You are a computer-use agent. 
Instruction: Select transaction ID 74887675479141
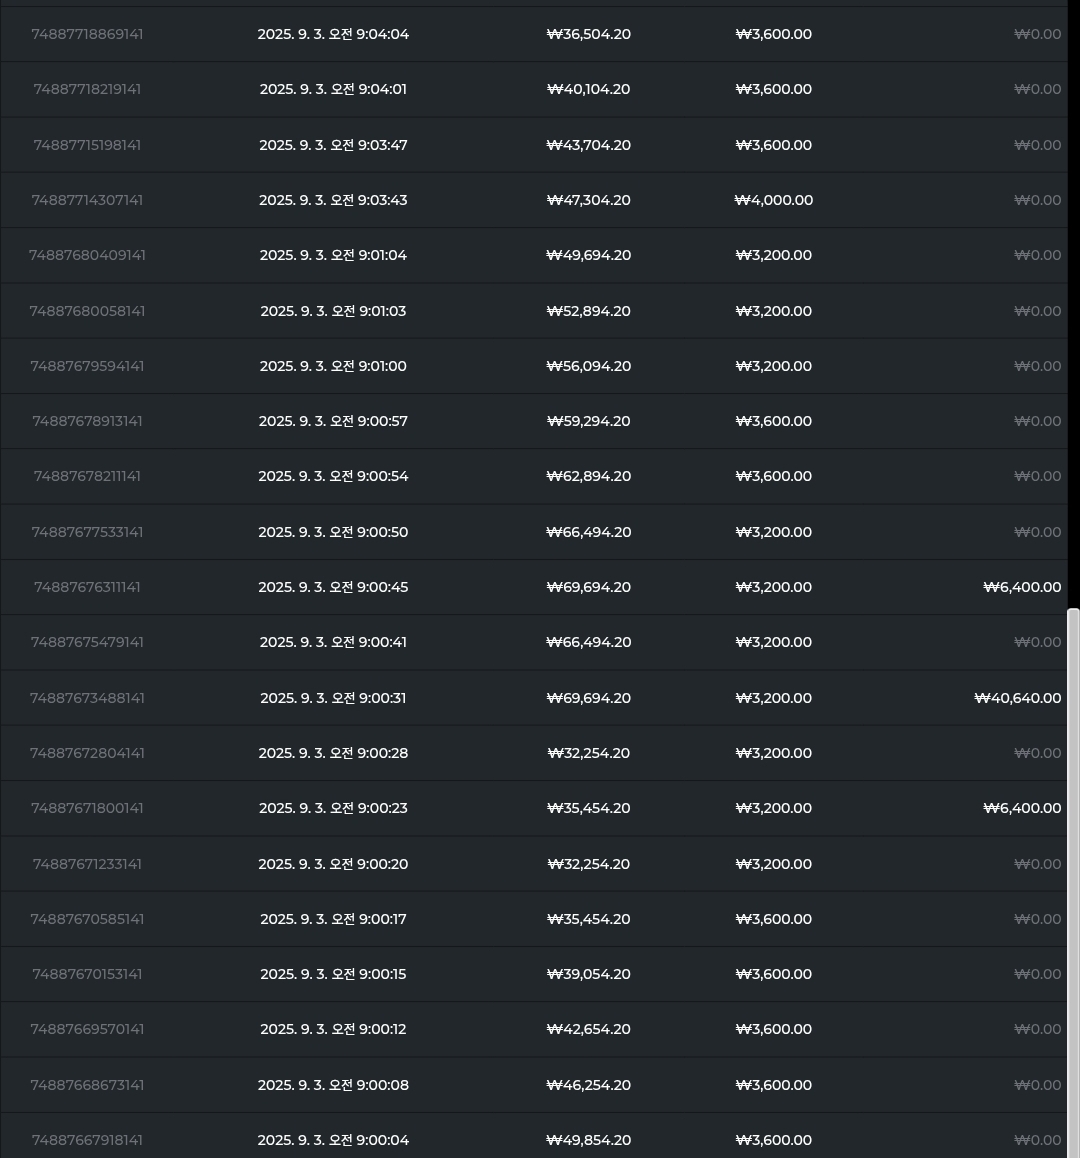click(87, 642)
